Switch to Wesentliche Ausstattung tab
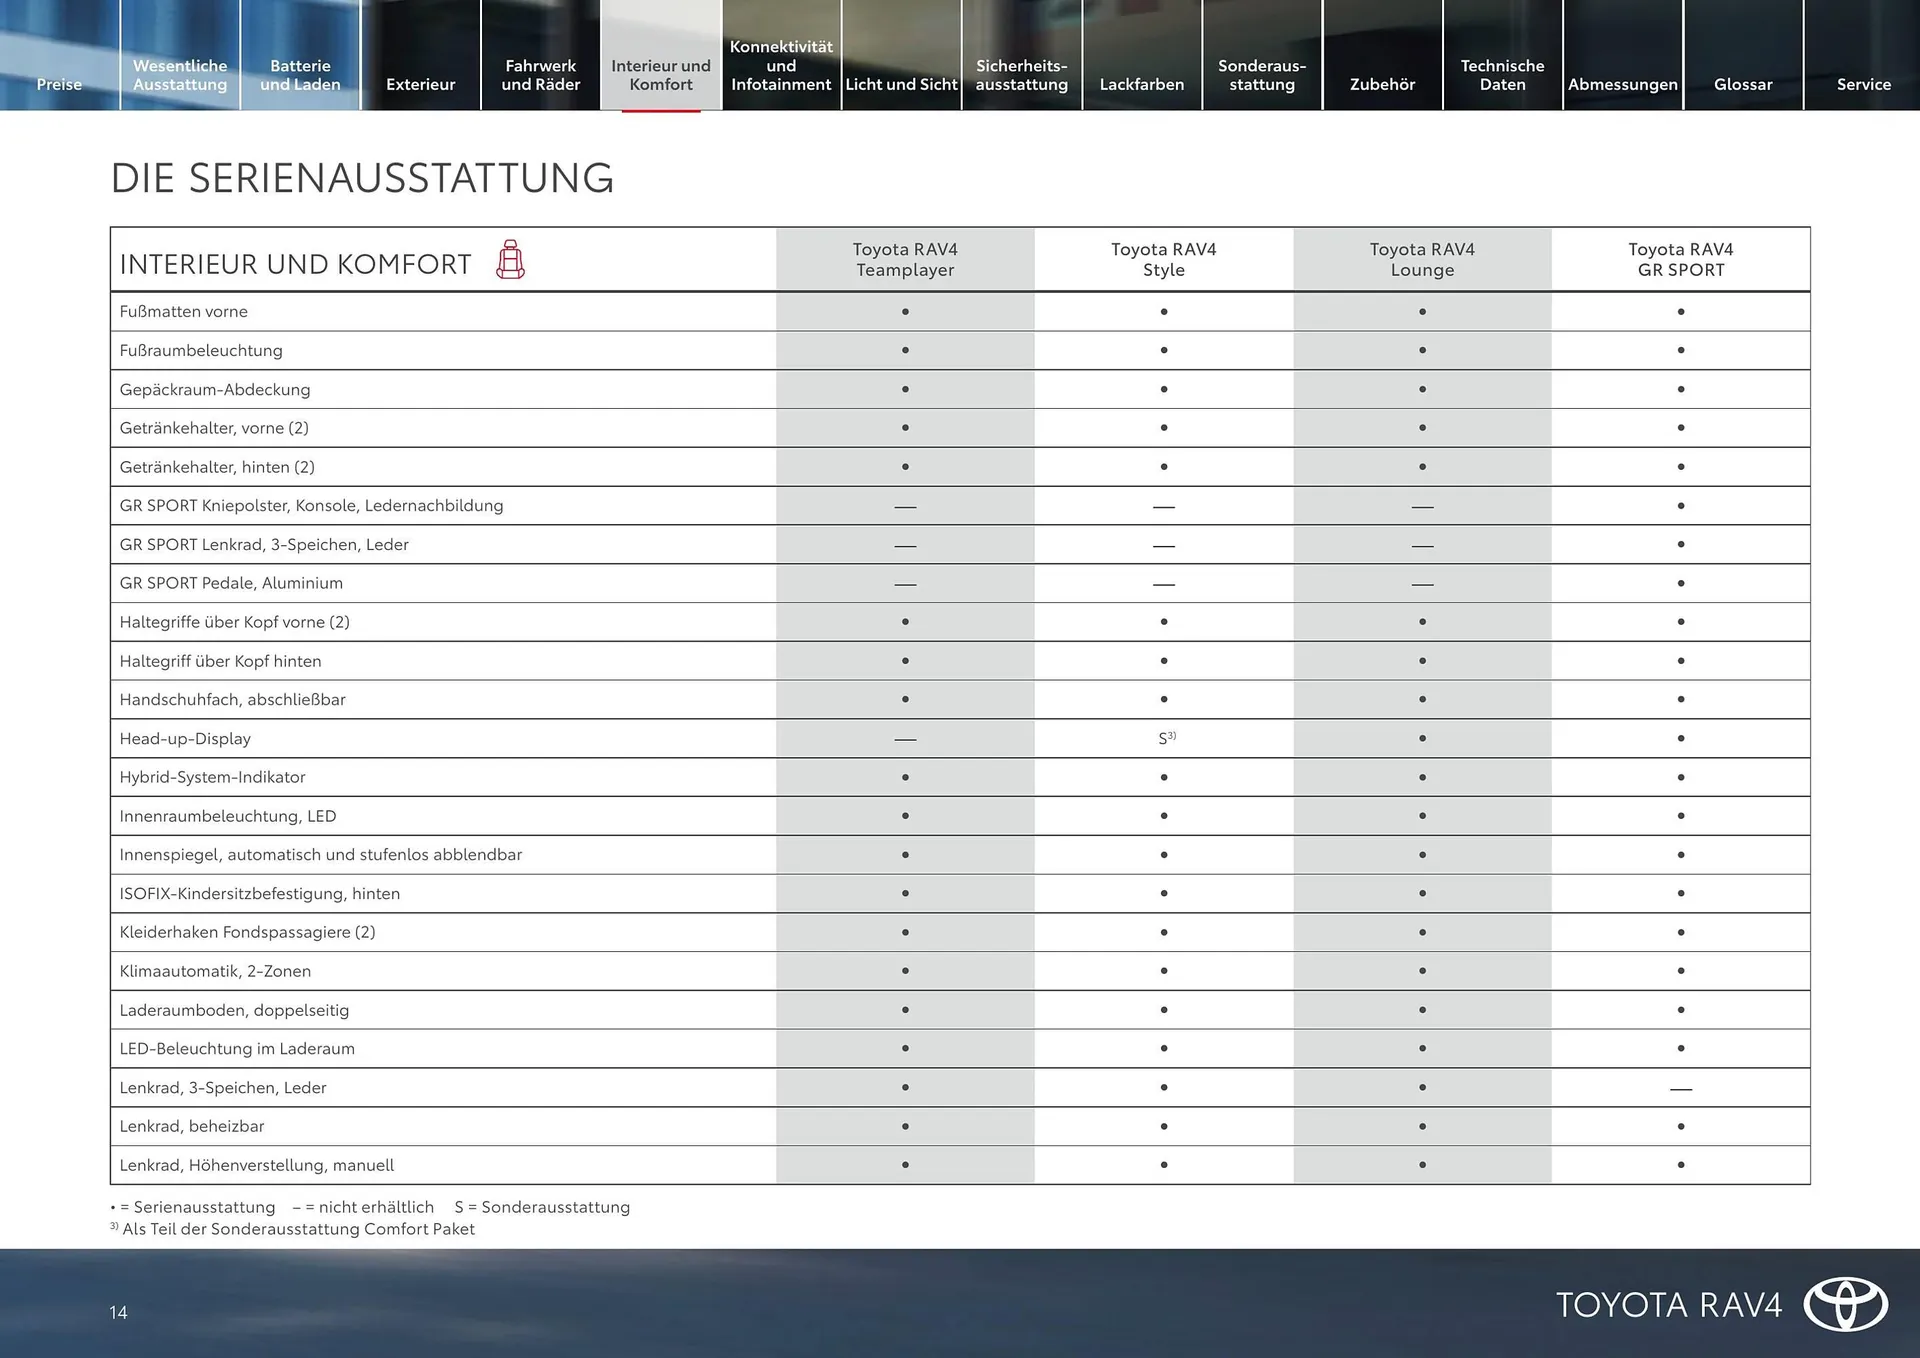The height and width of the screenshot is (1358, 1920). 180,75
